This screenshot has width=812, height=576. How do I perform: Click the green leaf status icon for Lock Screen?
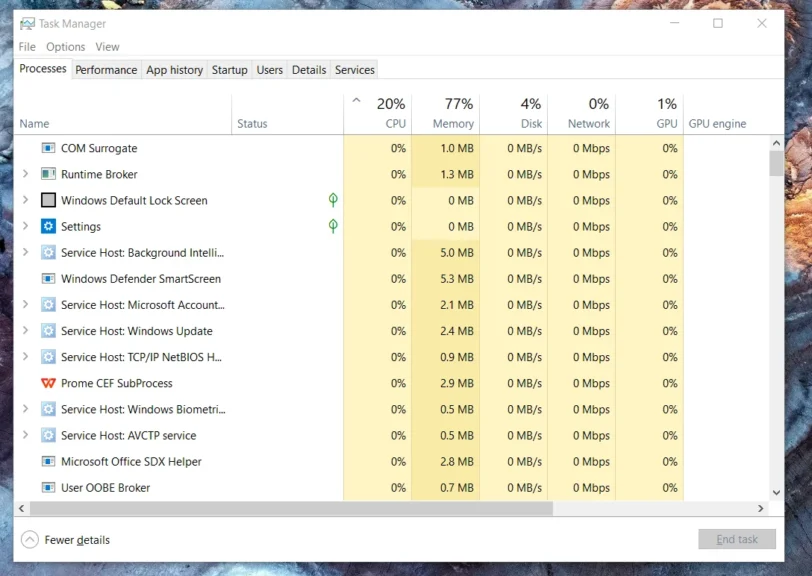(333, 200)
